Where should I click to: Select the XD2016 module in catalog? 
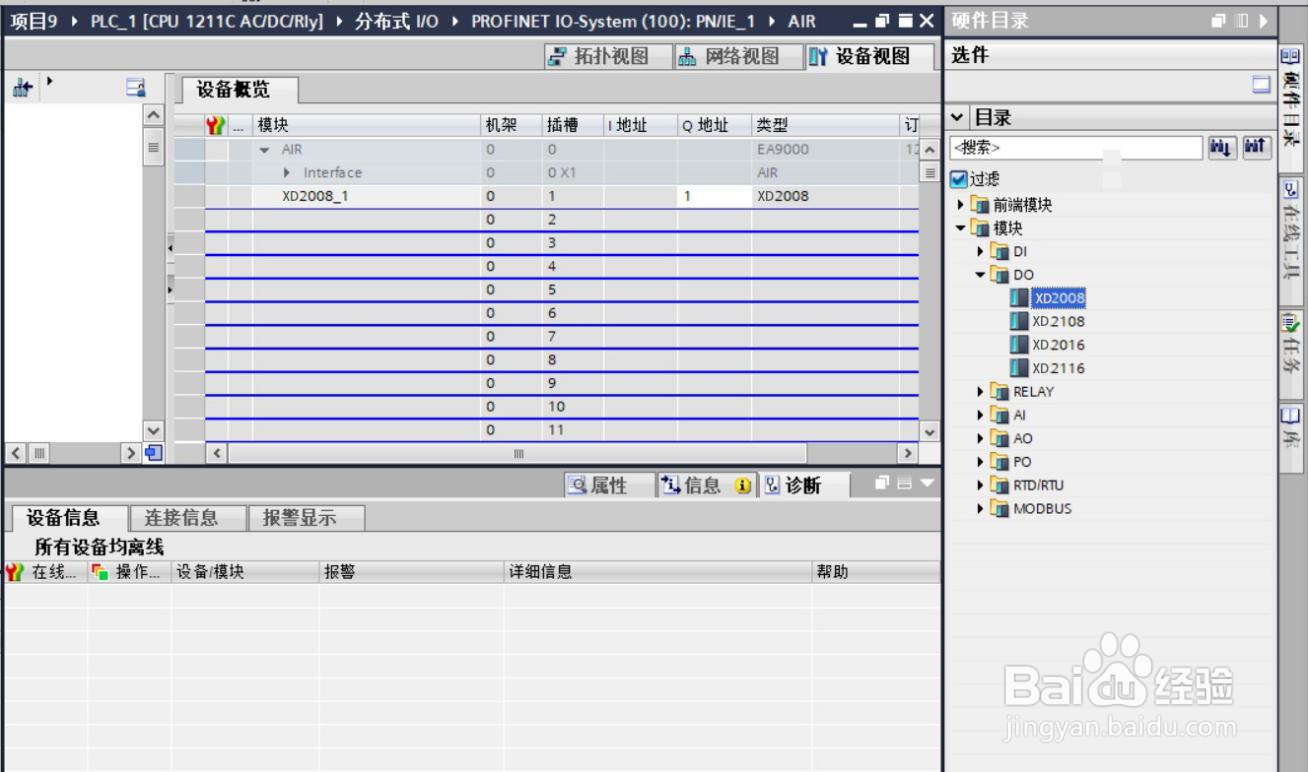(1058, 345)
